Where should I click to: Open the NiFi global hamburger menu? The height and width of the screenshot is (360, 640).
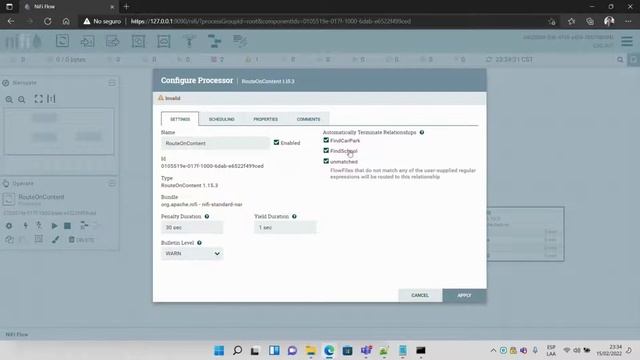coord(627,41)
